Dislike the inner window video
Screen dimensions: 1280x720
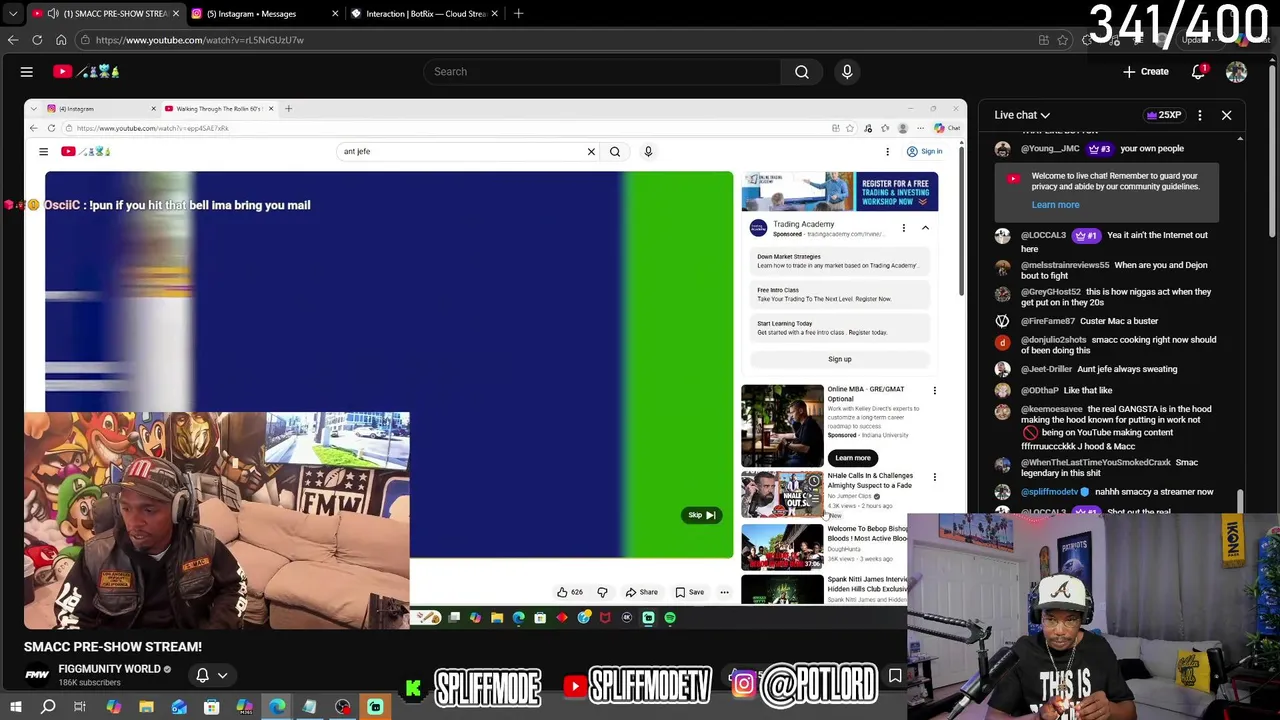pyautogui.click(x=602, y=592)
